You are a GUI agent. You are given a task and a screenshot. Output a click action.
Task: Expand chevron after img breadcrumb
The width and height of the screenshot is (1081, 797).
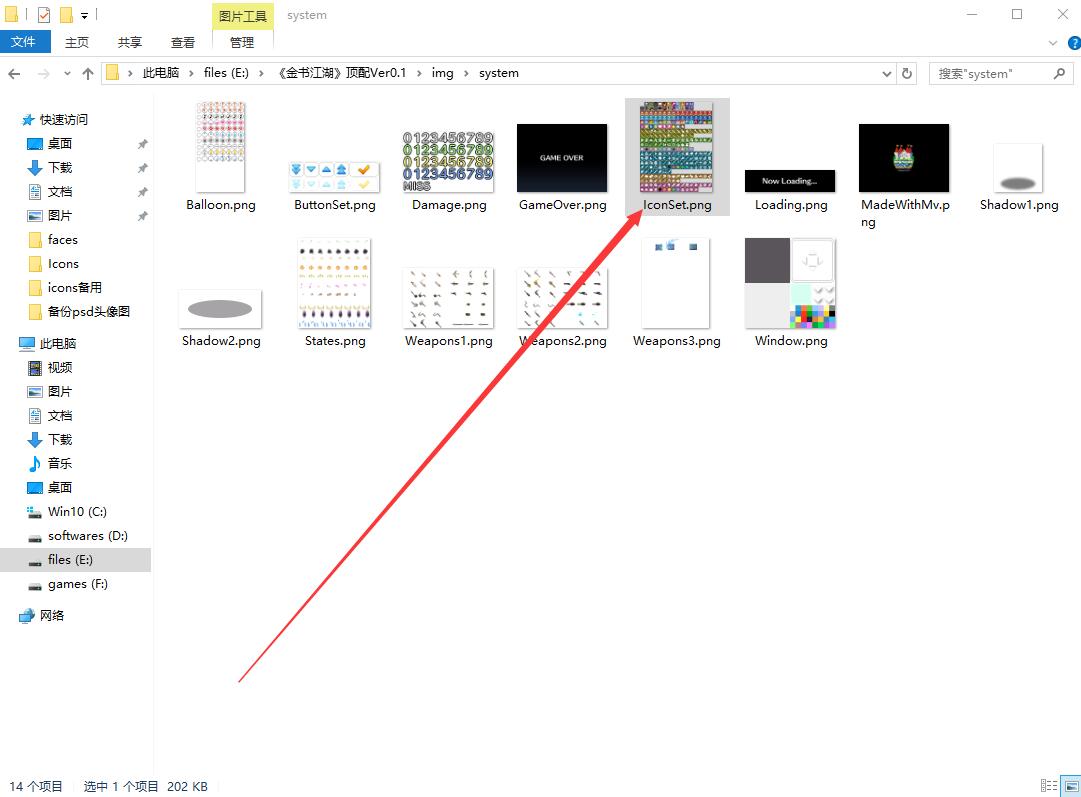point(466,73)
